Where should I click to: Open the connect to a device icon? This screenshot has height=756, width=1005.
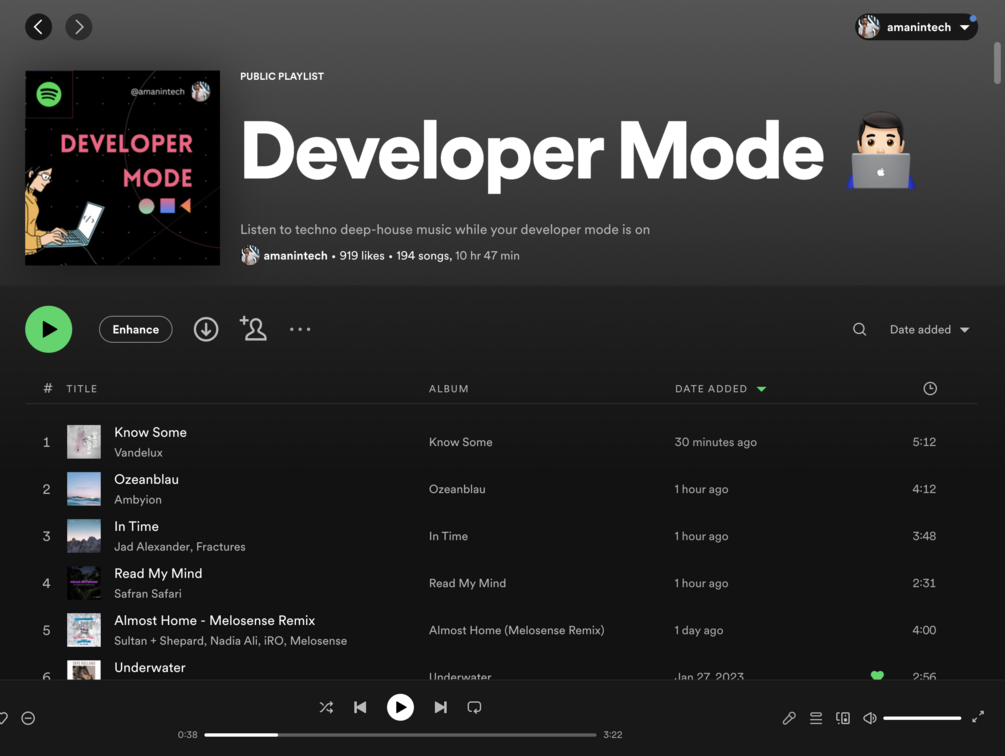pyautogui.click(x=843, y=718)
